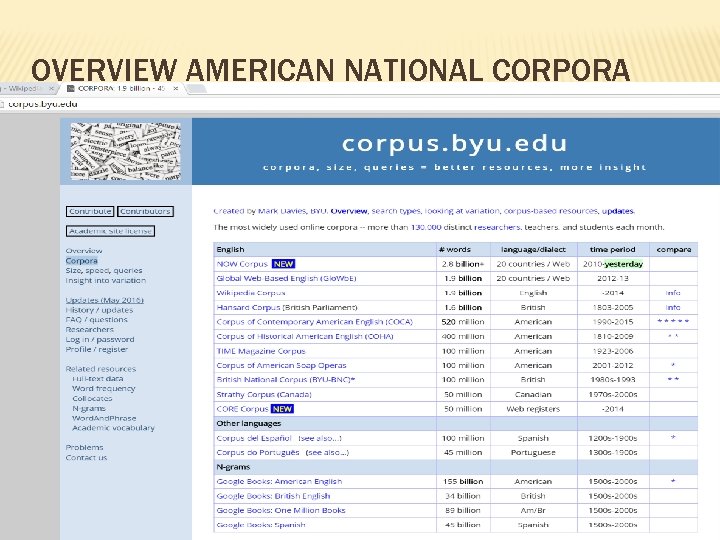Click the Contribute button
Image resolution: width=720 pixels, height=540 pixels.
click(x=90, y=211)
